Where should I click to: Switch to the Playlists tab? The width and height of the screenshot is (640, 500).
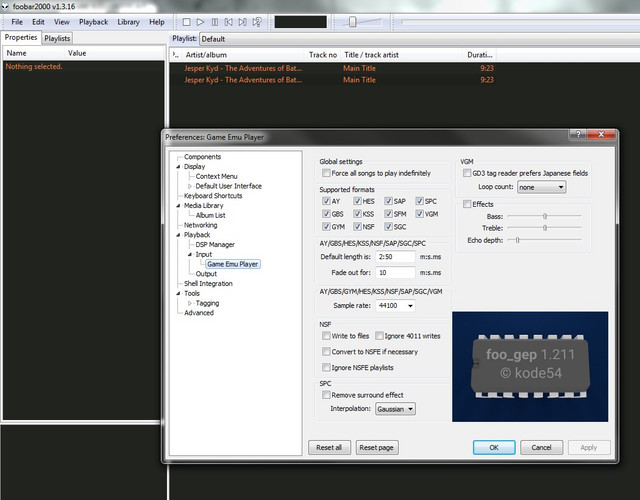click(57, 38)
